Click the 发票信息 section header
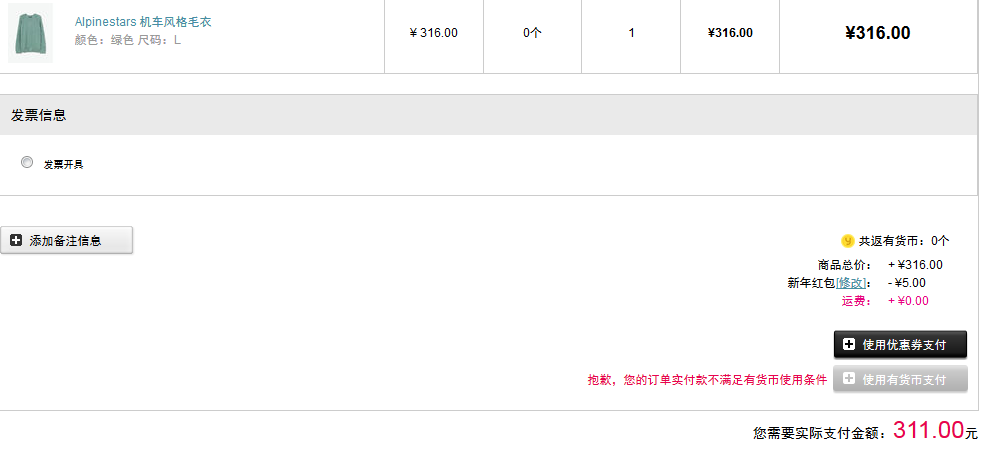Image resolution: width=981 pixels, height=450 pixels. (39, 115)
